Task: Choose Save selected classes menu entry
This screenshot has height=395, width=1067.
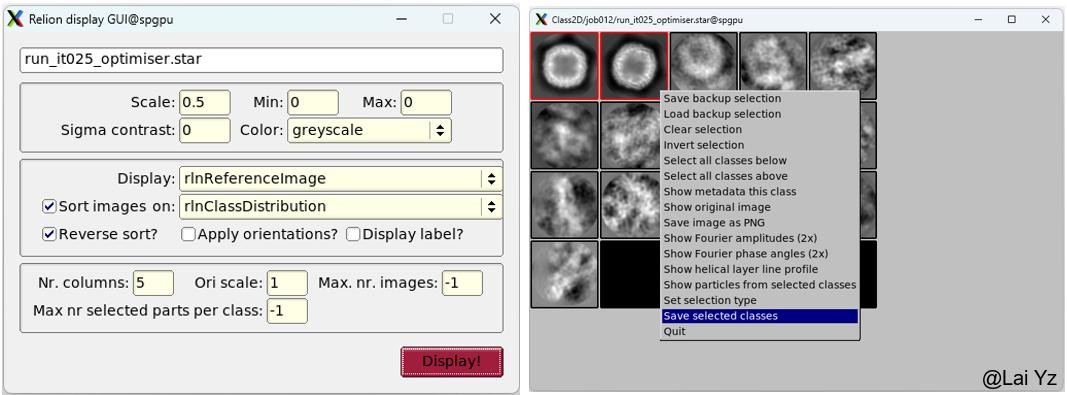Action: tap(760, 316)
